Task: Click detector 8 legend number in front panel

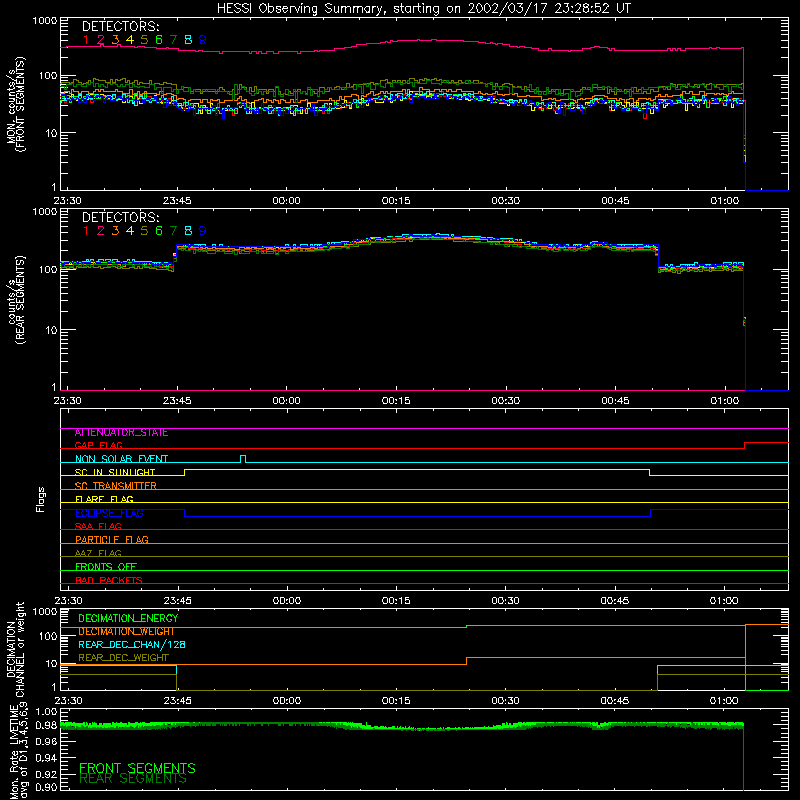Action: coord(188,40)
